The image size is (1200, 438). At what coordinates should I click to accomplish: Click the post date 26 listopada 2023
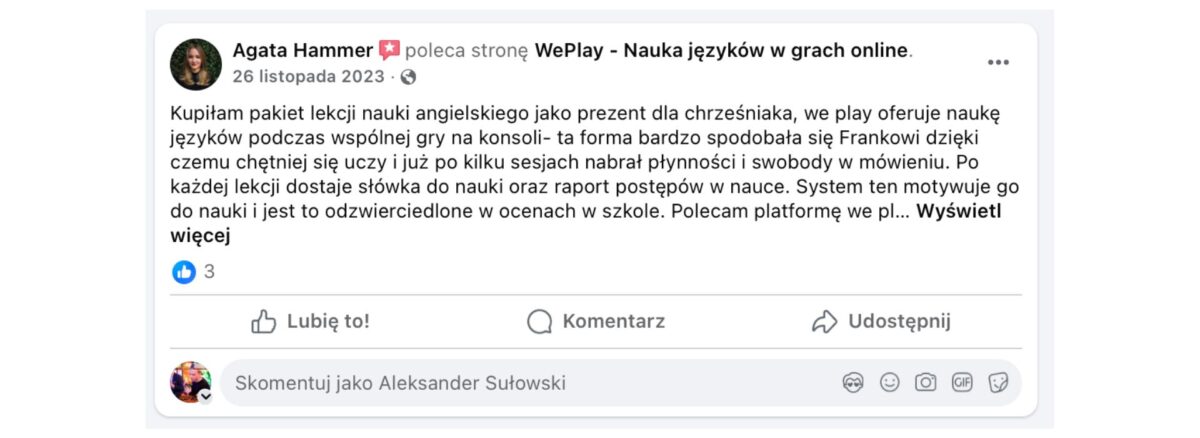click(x=308, y=76)
